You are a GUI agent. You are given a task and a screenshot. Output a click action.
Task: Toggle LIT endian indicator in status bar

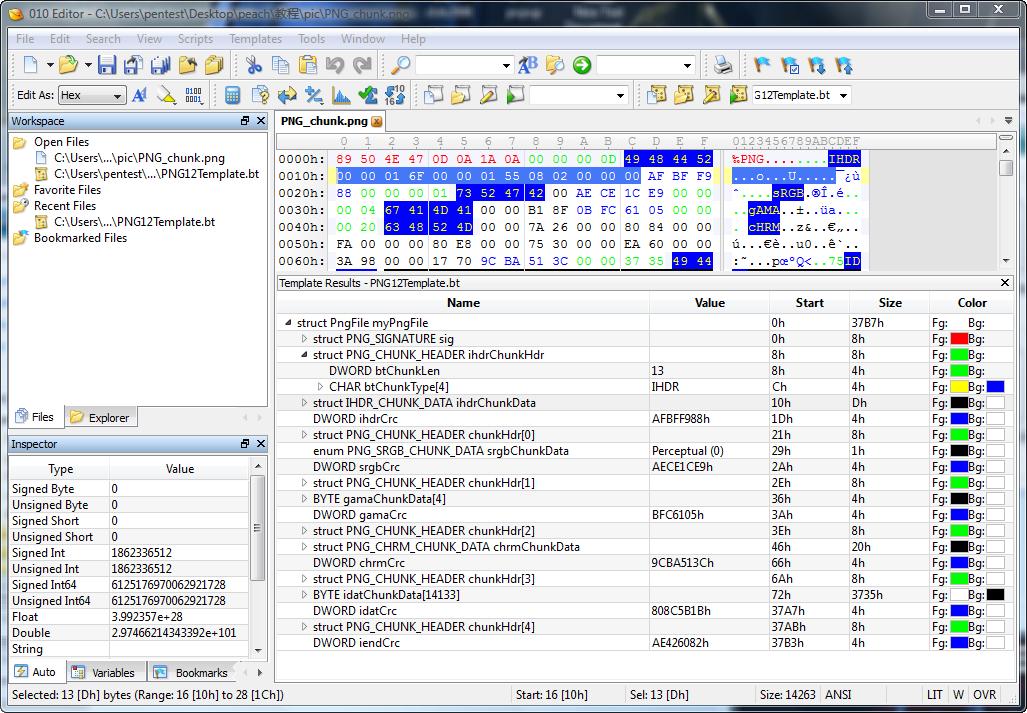934,695
